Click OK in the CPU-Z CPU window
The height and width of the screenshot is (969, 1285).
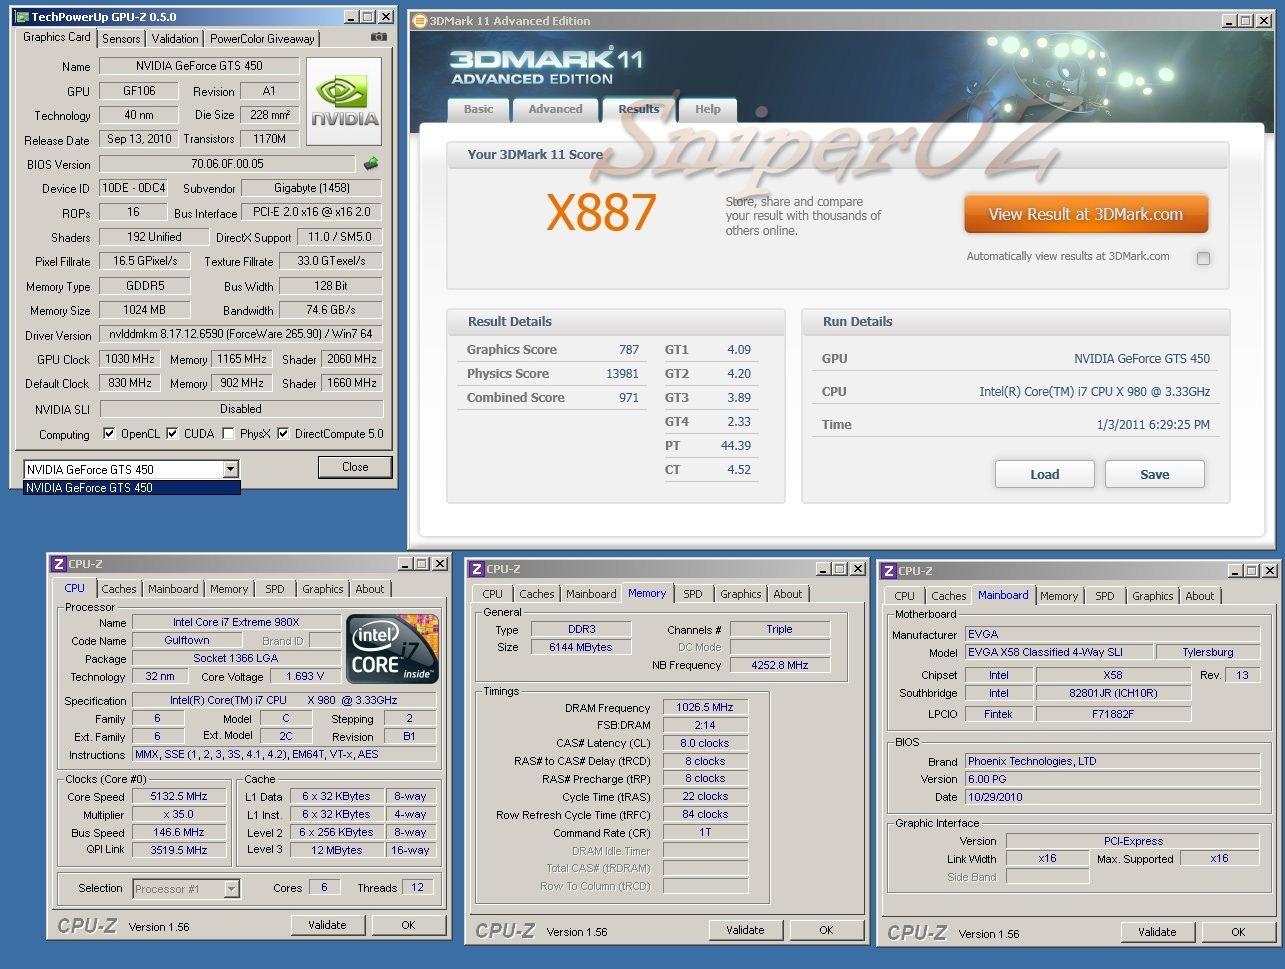[408, 925]
